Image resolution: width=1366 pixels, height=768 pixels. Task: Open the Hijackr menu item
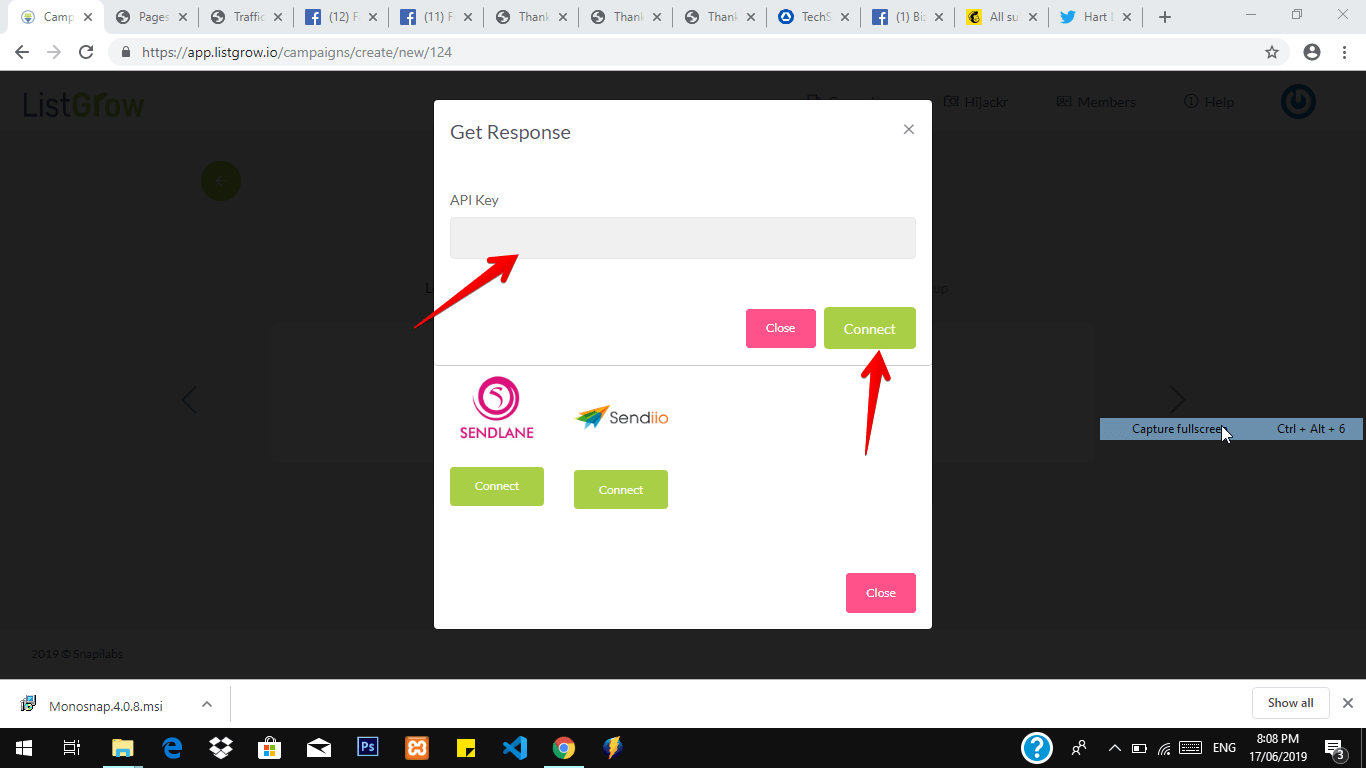pyautogui.click(x=976, y=102)
